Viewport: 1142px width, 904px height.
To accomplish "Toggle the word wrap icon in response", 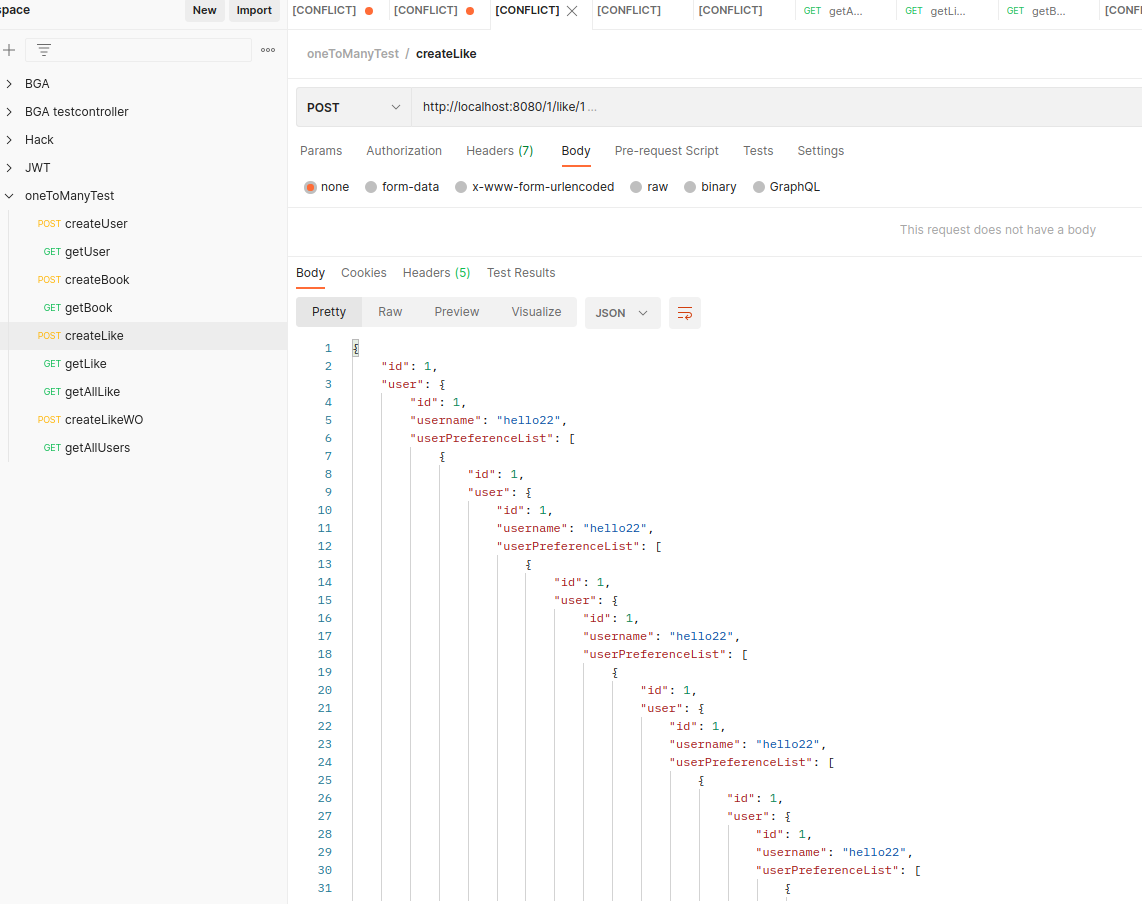I will coord(685,313).
